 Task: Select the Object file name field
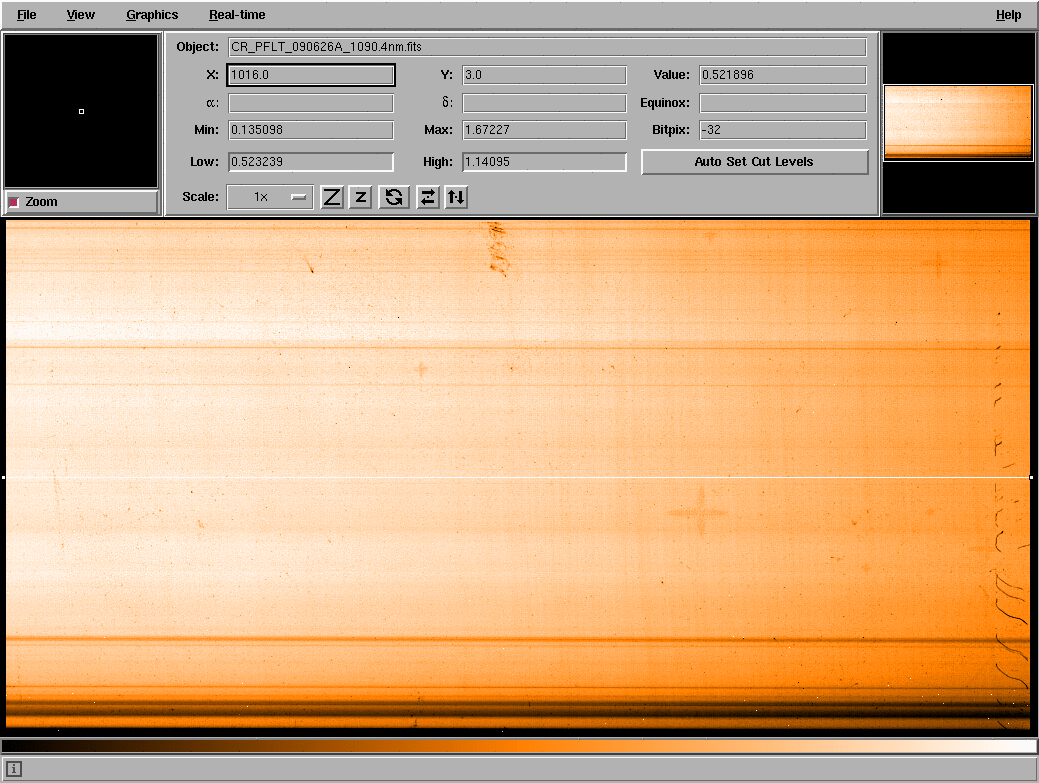point(547,47)
